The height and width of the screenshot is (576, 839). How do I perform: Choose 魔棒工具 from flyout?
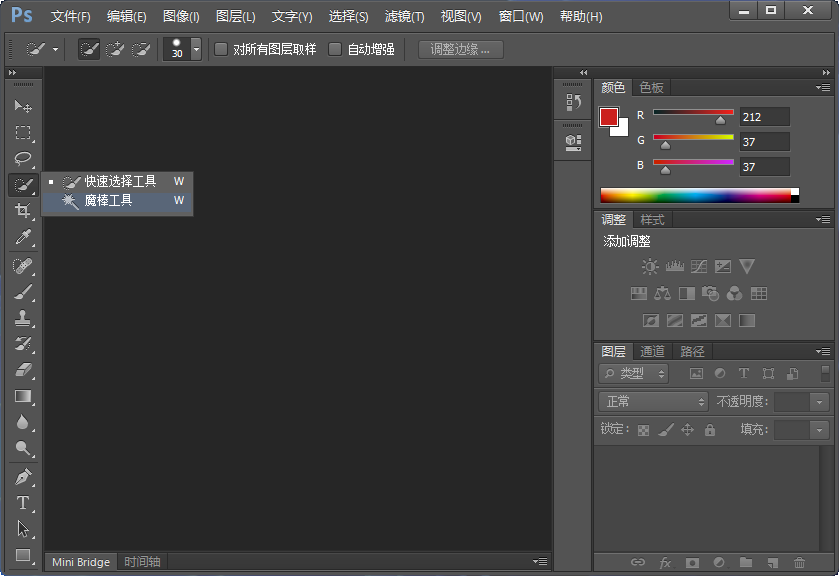pyautogui.click(x=117, y=201)
